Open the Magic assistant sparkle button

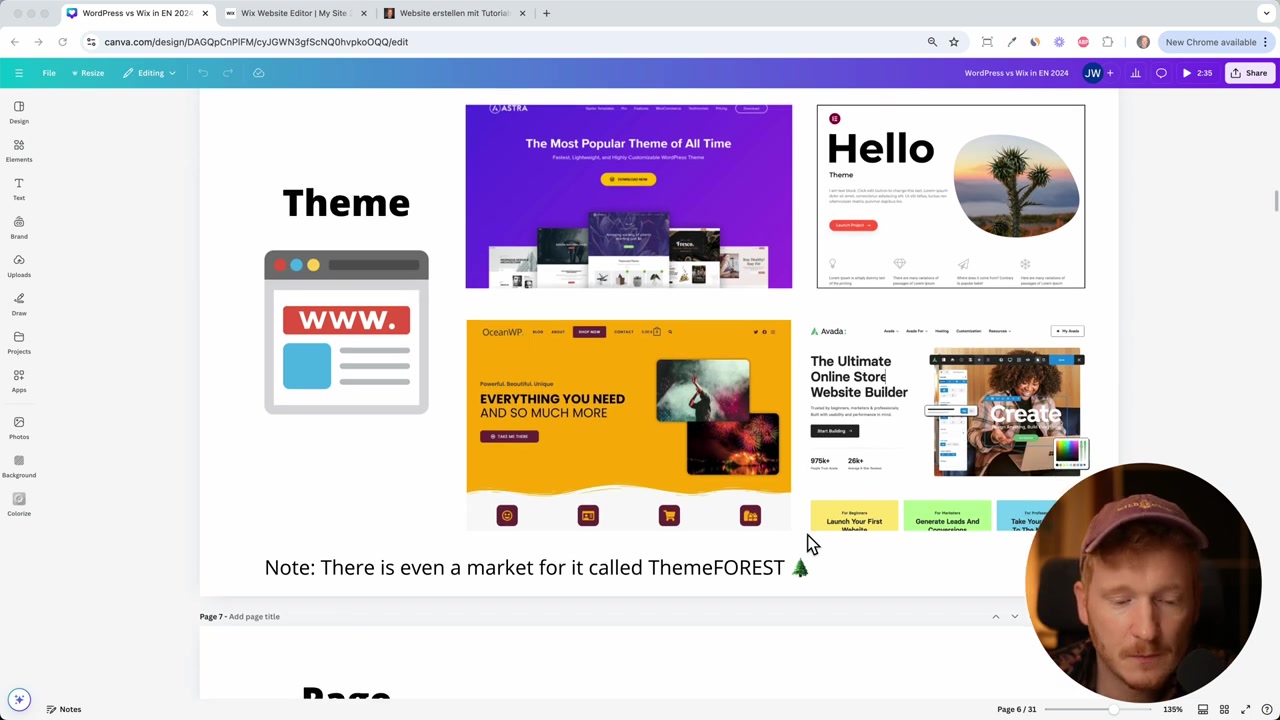click(x=19, y=700)
